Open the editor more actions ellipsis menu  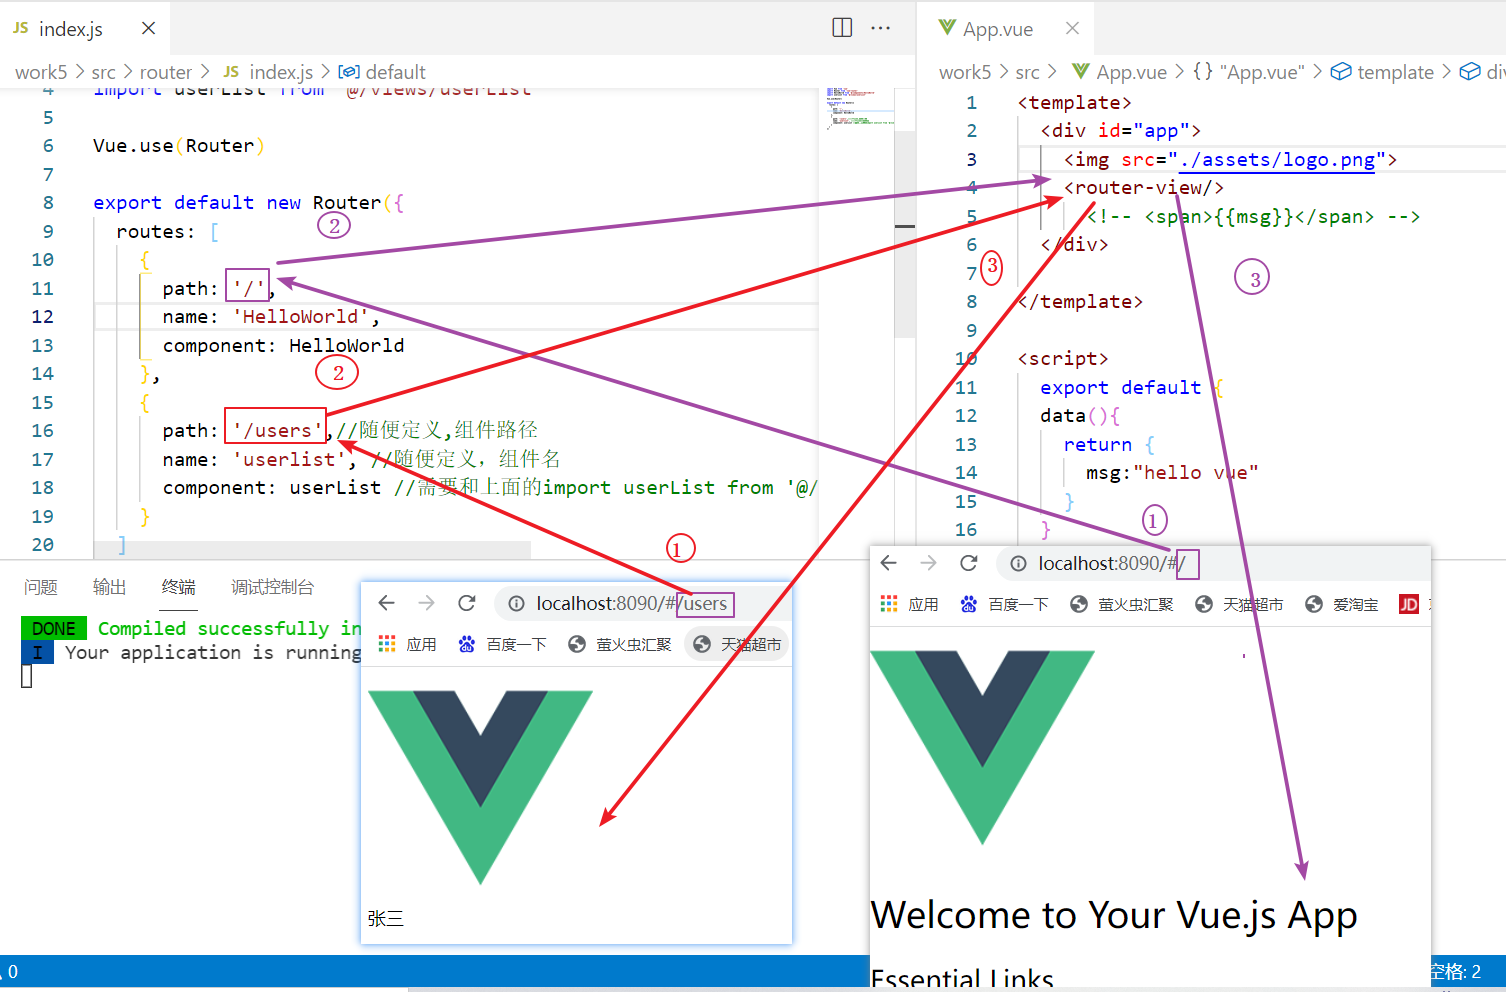880,27
